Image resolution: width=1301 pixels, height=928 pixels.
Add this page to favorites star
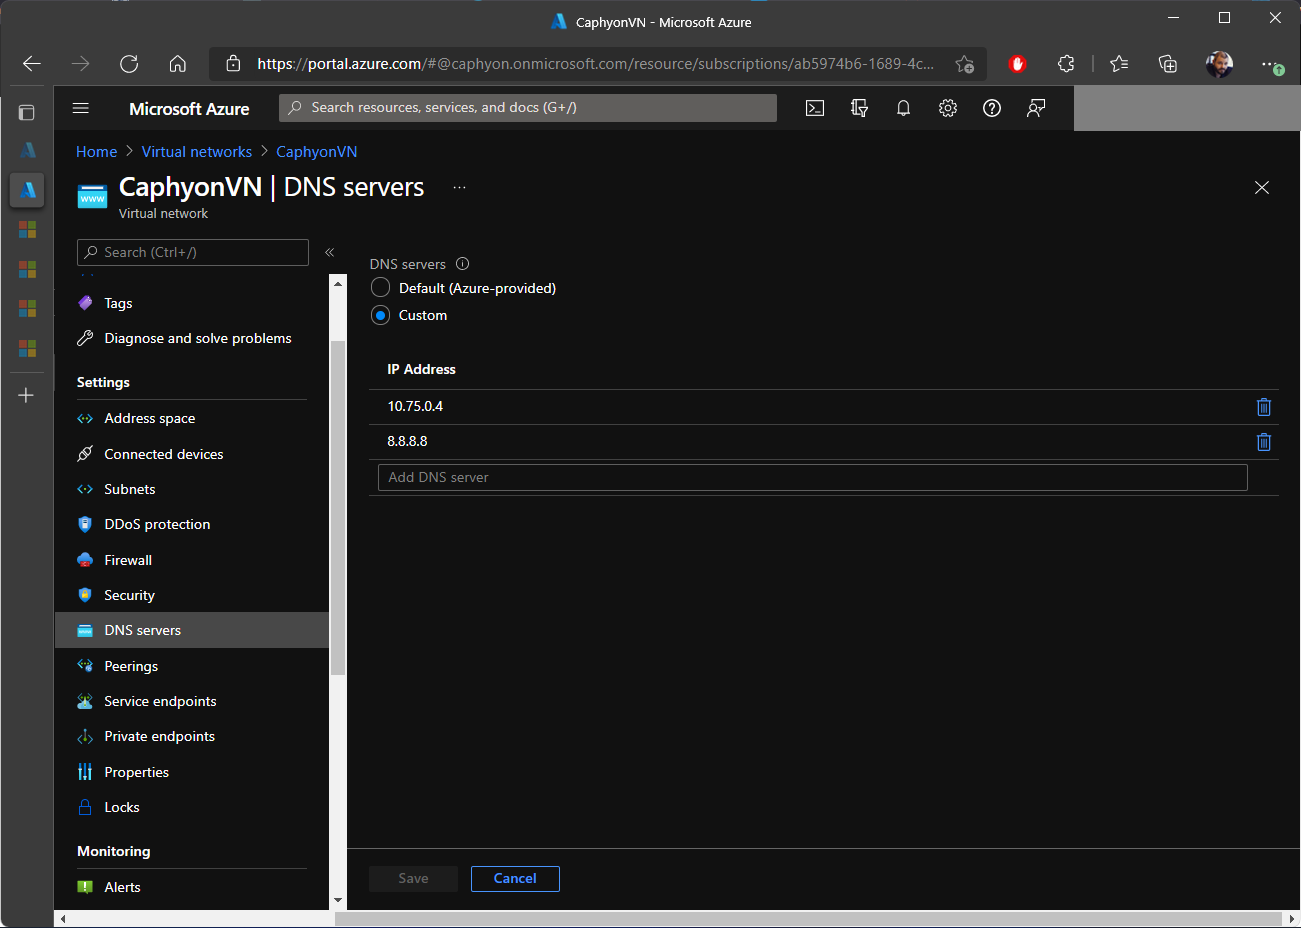pyautogui.click(x=964, y=64)
